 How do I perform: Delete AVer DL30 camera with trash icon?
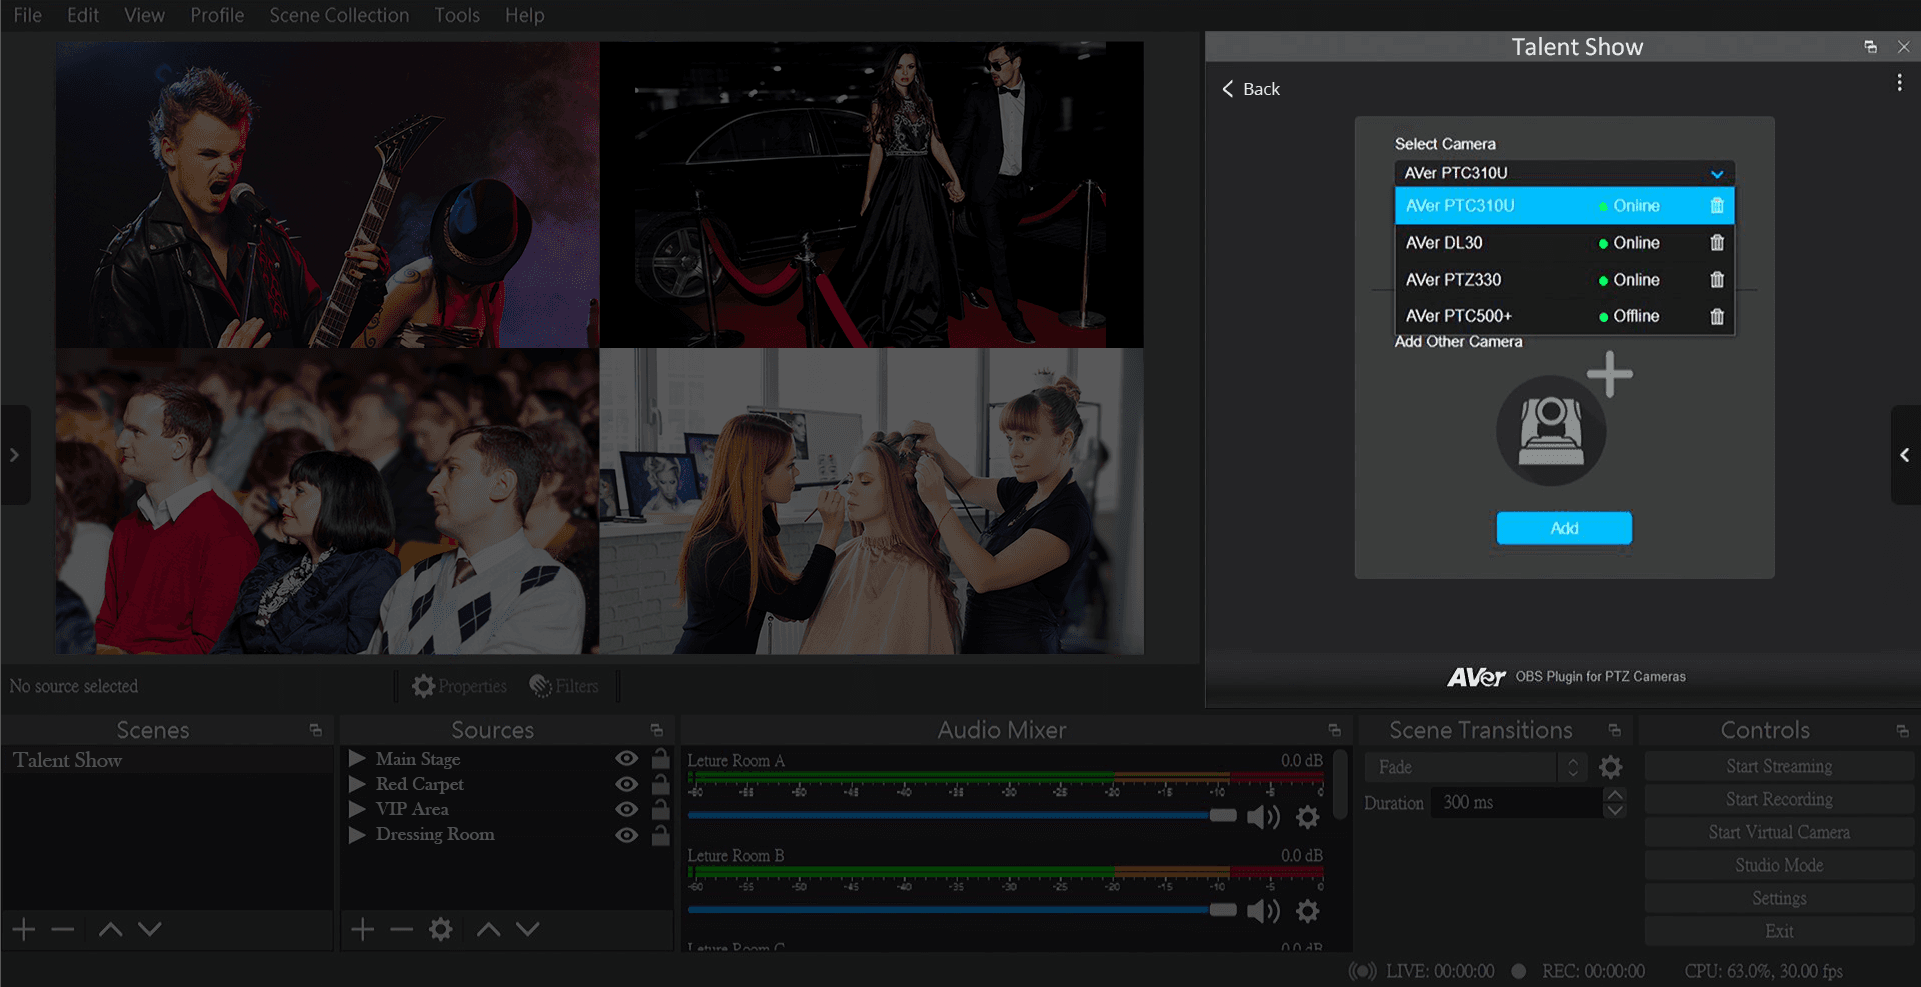click(x=1717, y=243)
